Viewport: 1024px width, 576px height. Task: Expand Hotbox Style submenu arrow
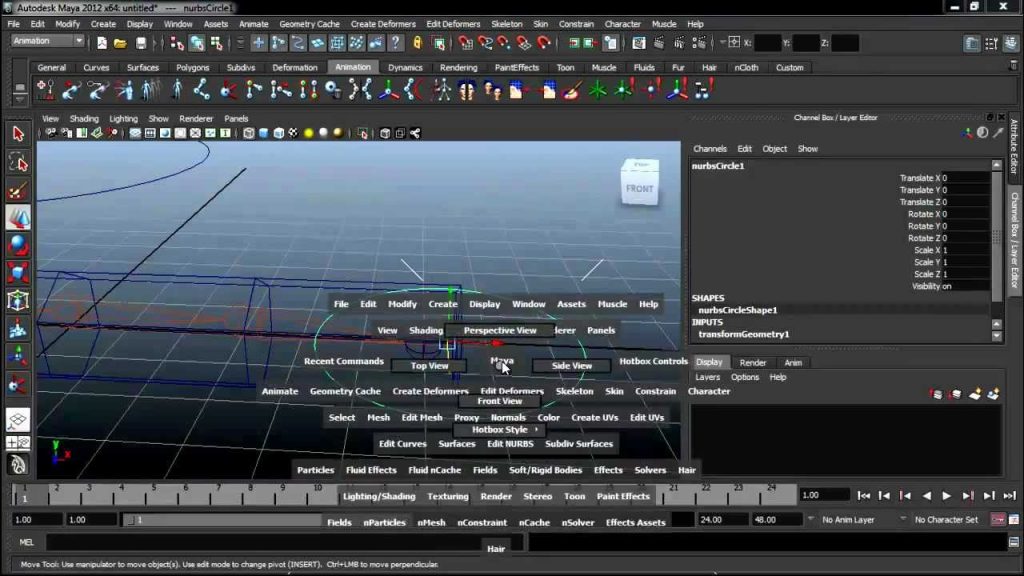click(537, 430)
